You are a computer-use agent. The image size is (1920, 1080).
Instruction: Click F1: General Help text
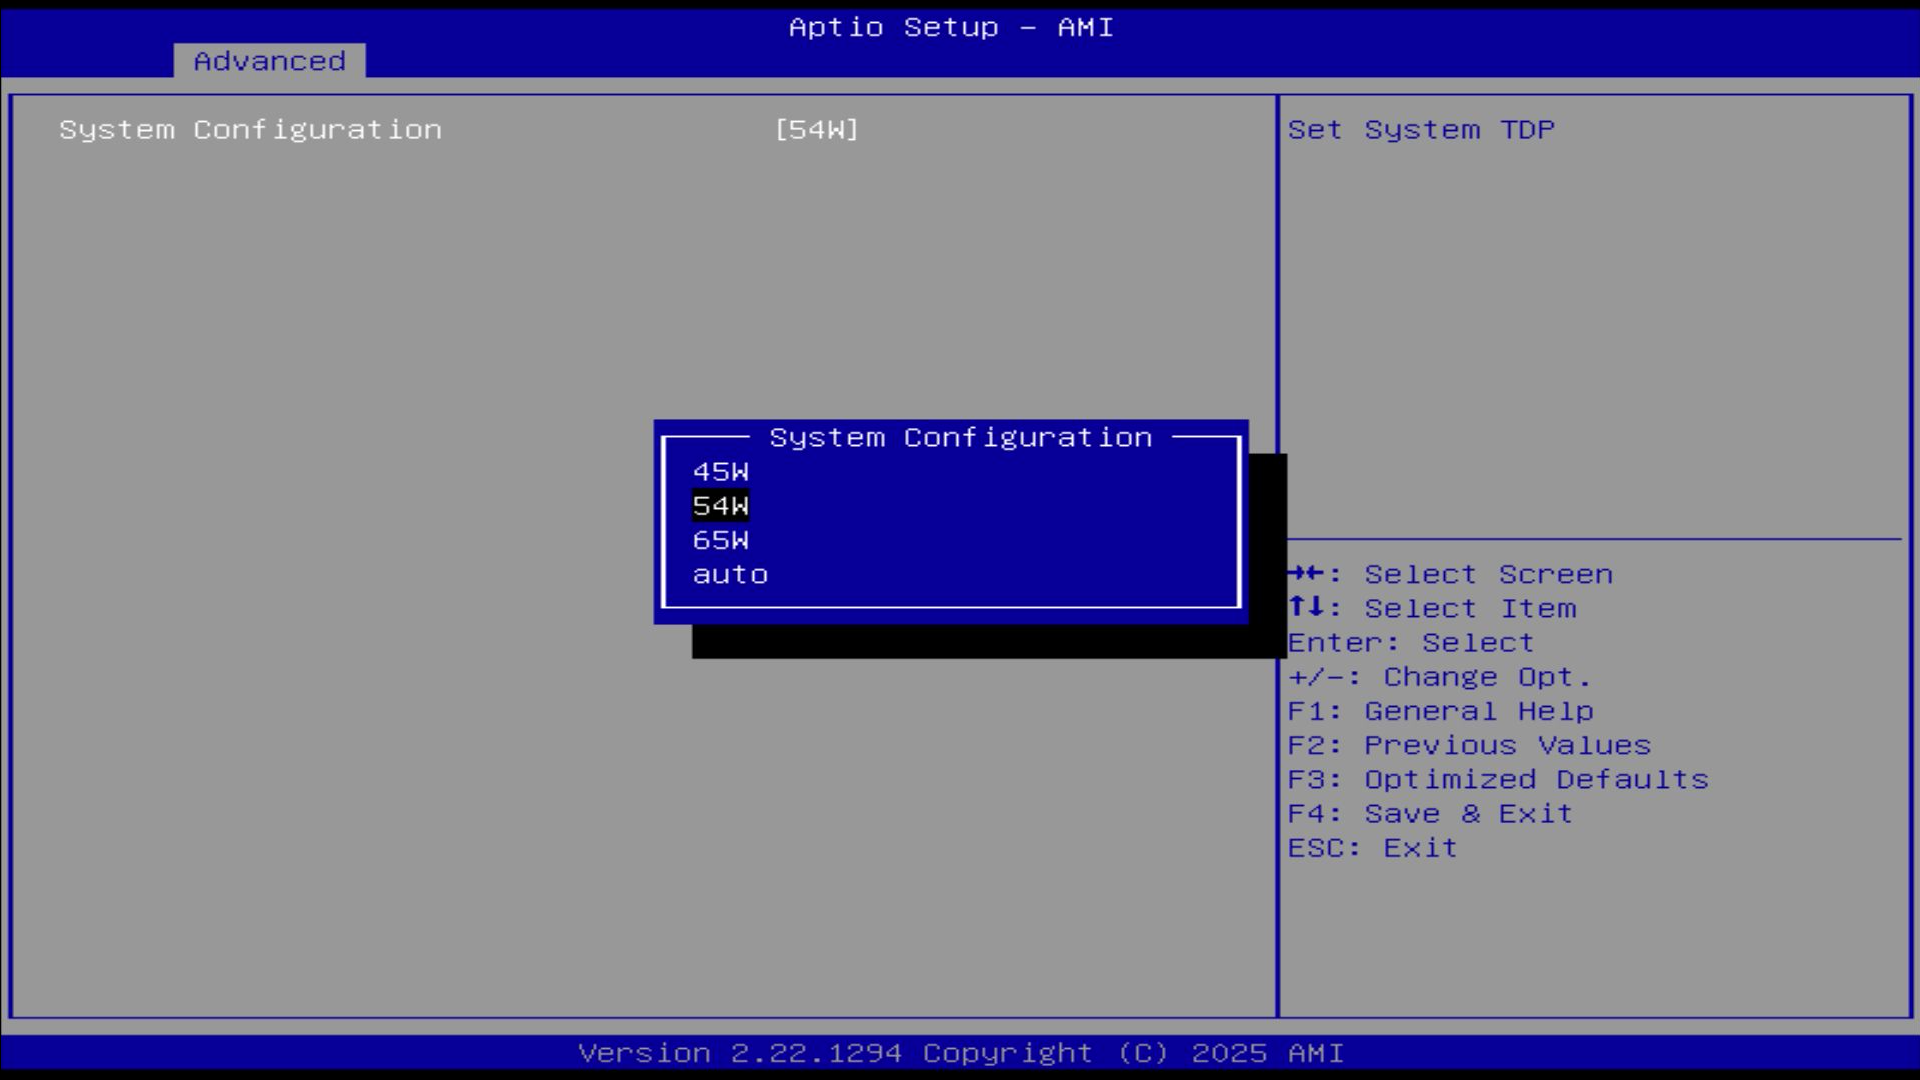(x=1440, y=711)
